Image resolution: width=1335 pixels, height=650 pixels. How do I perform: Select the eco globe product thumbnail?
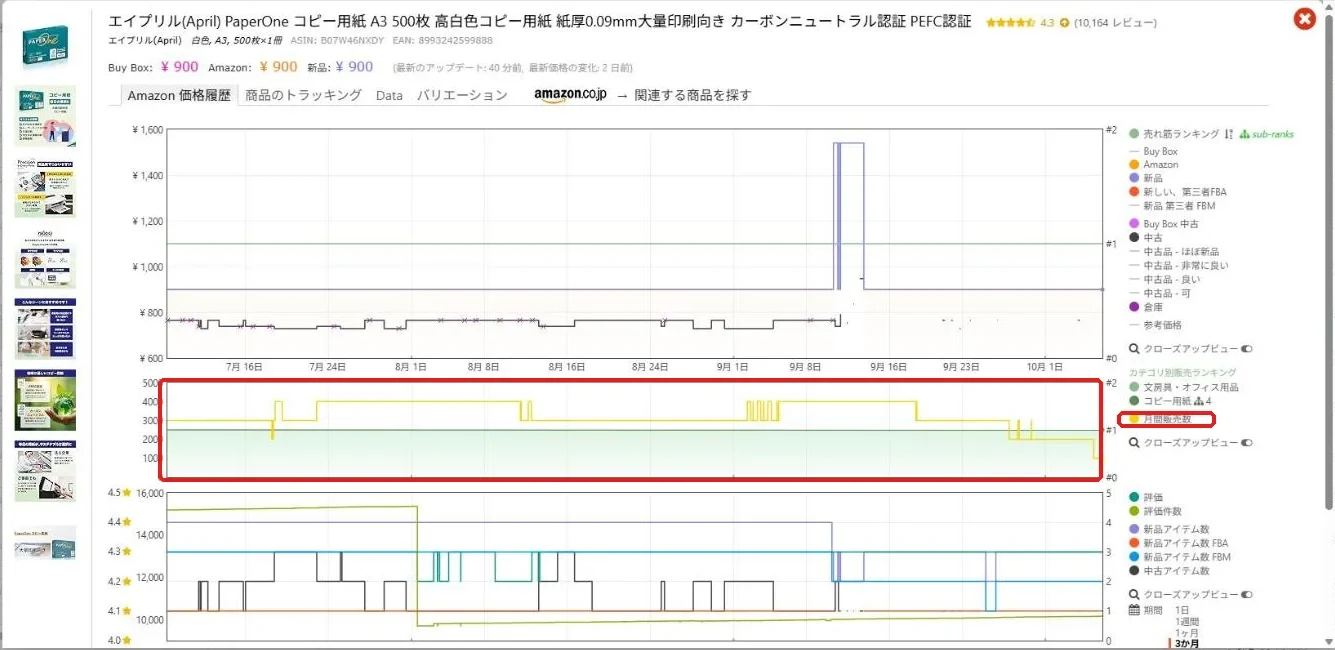[x=45, y=400]
